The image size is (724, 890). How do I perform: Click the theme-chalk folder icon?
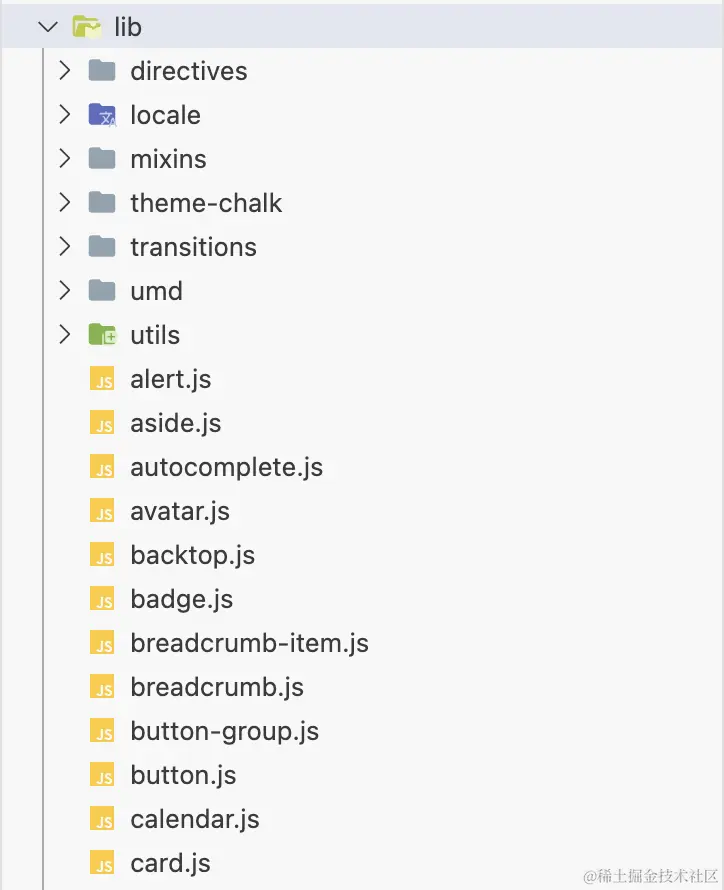[102, 204]
